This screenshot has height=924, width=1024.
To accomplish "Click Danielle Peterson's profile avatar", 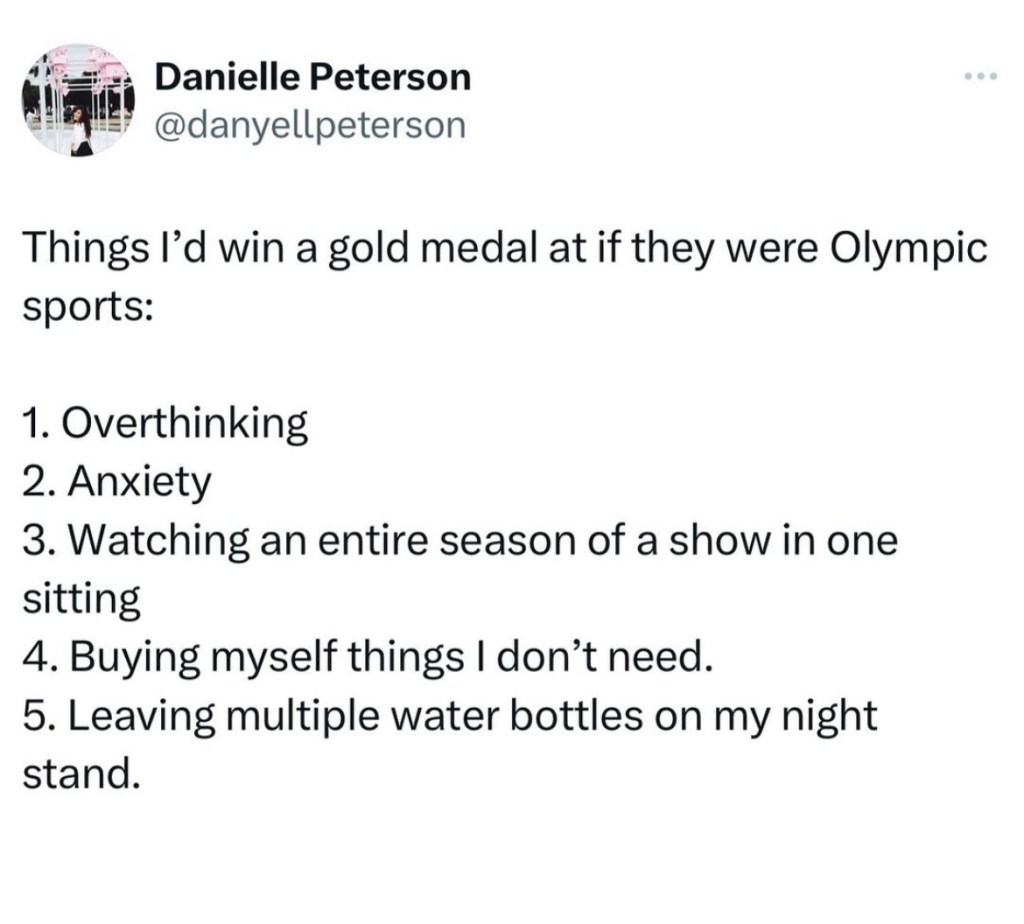I will [x=79, y=100].
